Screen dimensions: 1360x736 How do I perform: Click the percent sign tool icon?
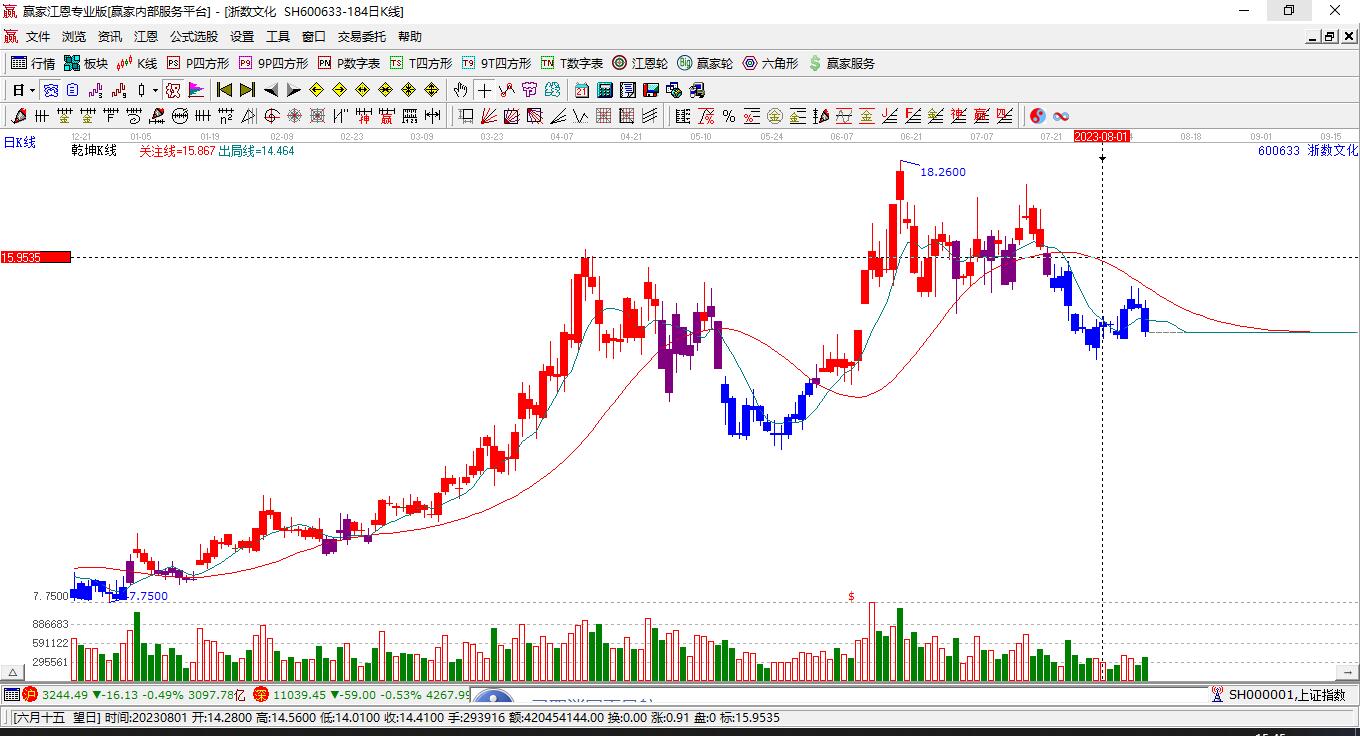[728, 116]
